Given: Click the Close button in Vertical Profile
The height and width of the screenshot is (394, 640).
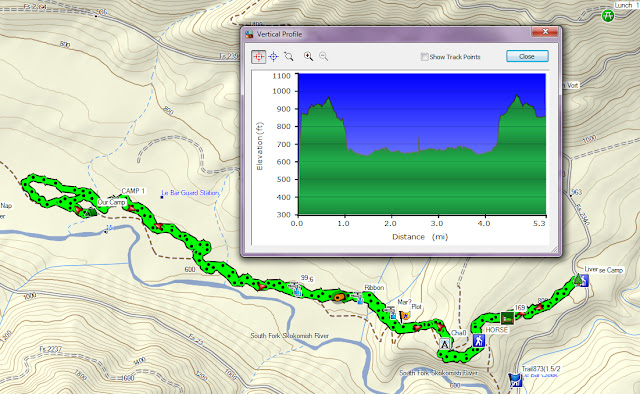Looking at the screenshot, I should click(527, 56).
